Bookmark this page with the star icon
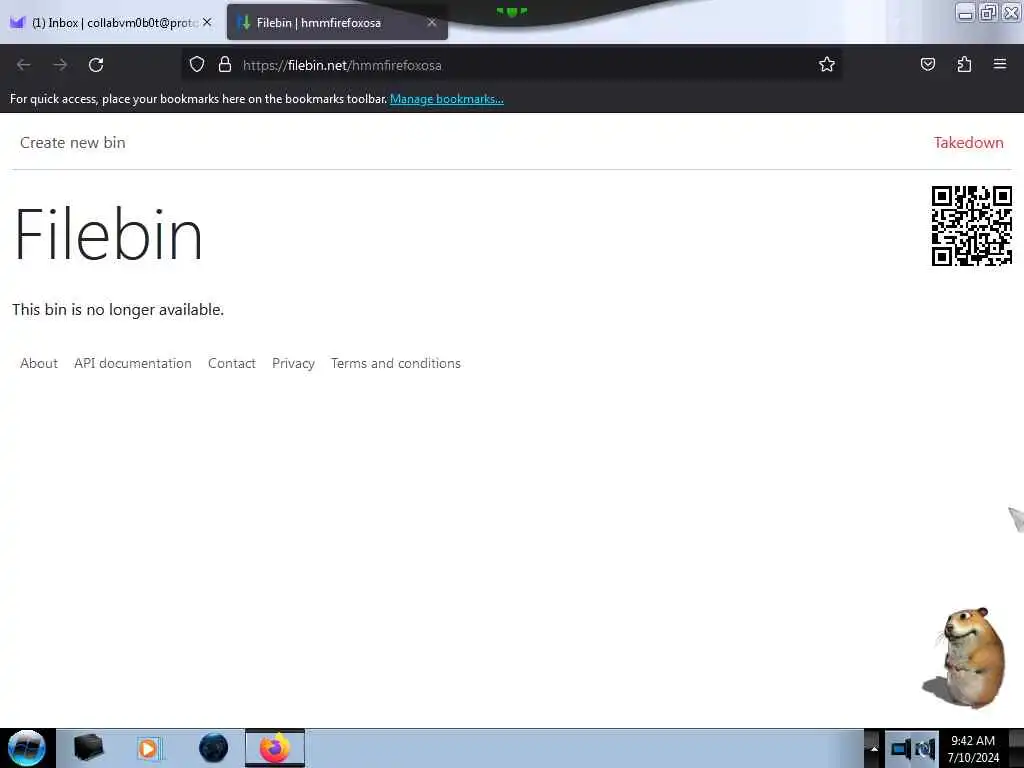Image resolution: width=1024 pixels, height=768 pixels. tap(827, 64)
